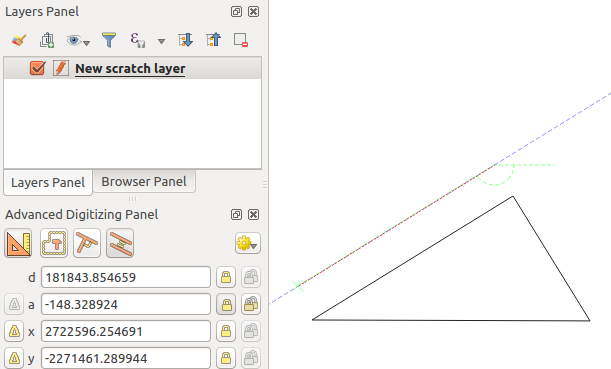This screenshot has height=369, width=611.
Task: Click the Add Group icon
Action: pos(47,40)
